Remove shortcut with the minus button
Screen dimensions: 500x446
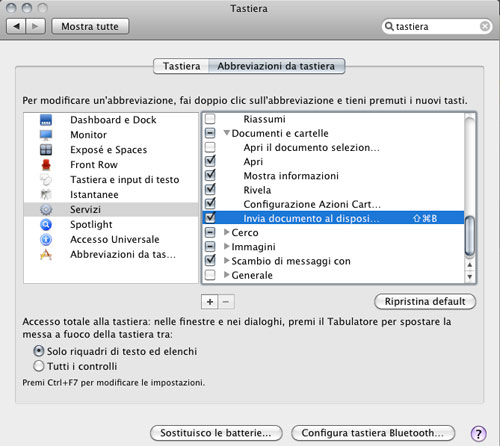(226, 302)
